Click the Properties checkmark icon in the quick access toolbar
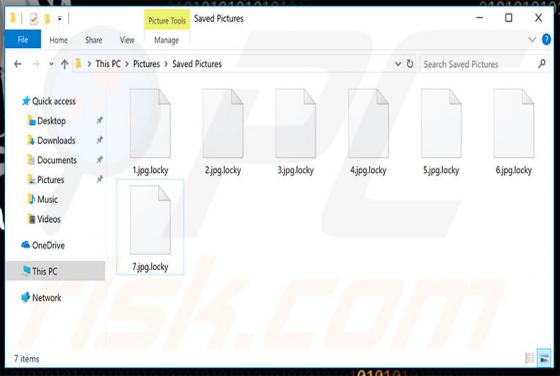Viewport: 560px width, 376px height. (x=34, y=18)
